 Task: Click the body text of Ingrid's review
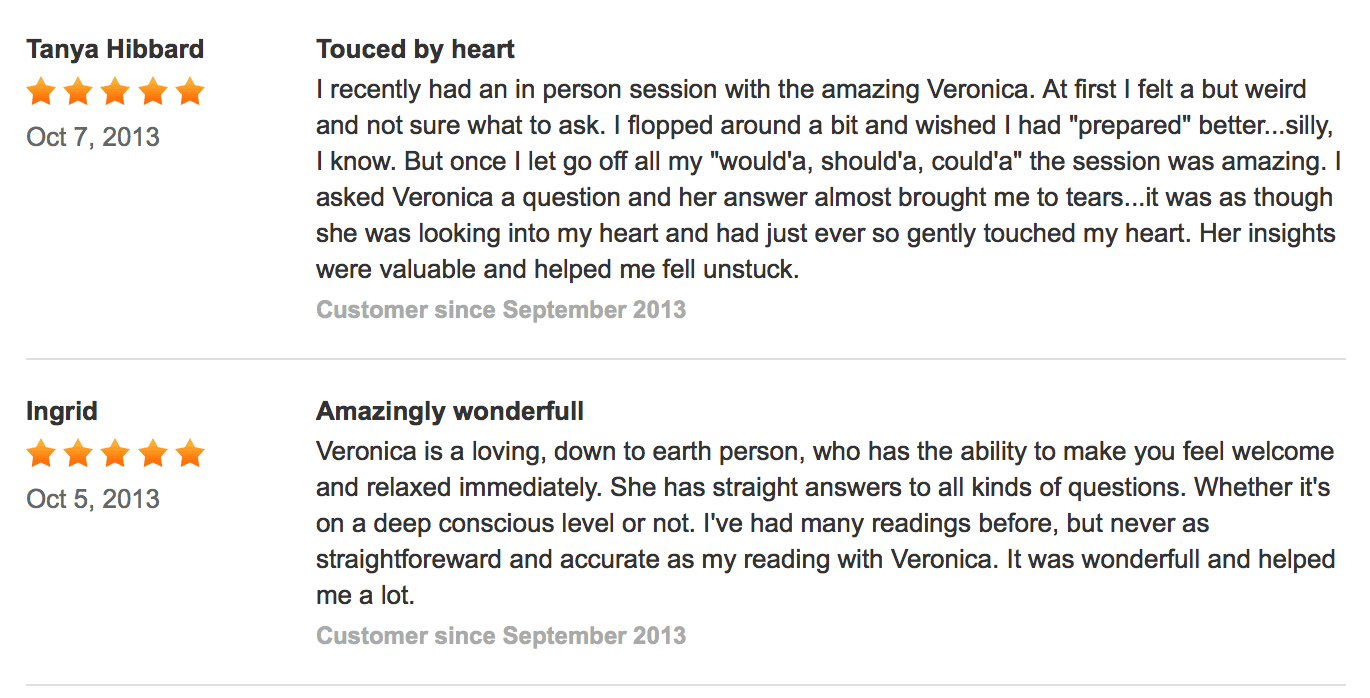click(x=826, y=523)
